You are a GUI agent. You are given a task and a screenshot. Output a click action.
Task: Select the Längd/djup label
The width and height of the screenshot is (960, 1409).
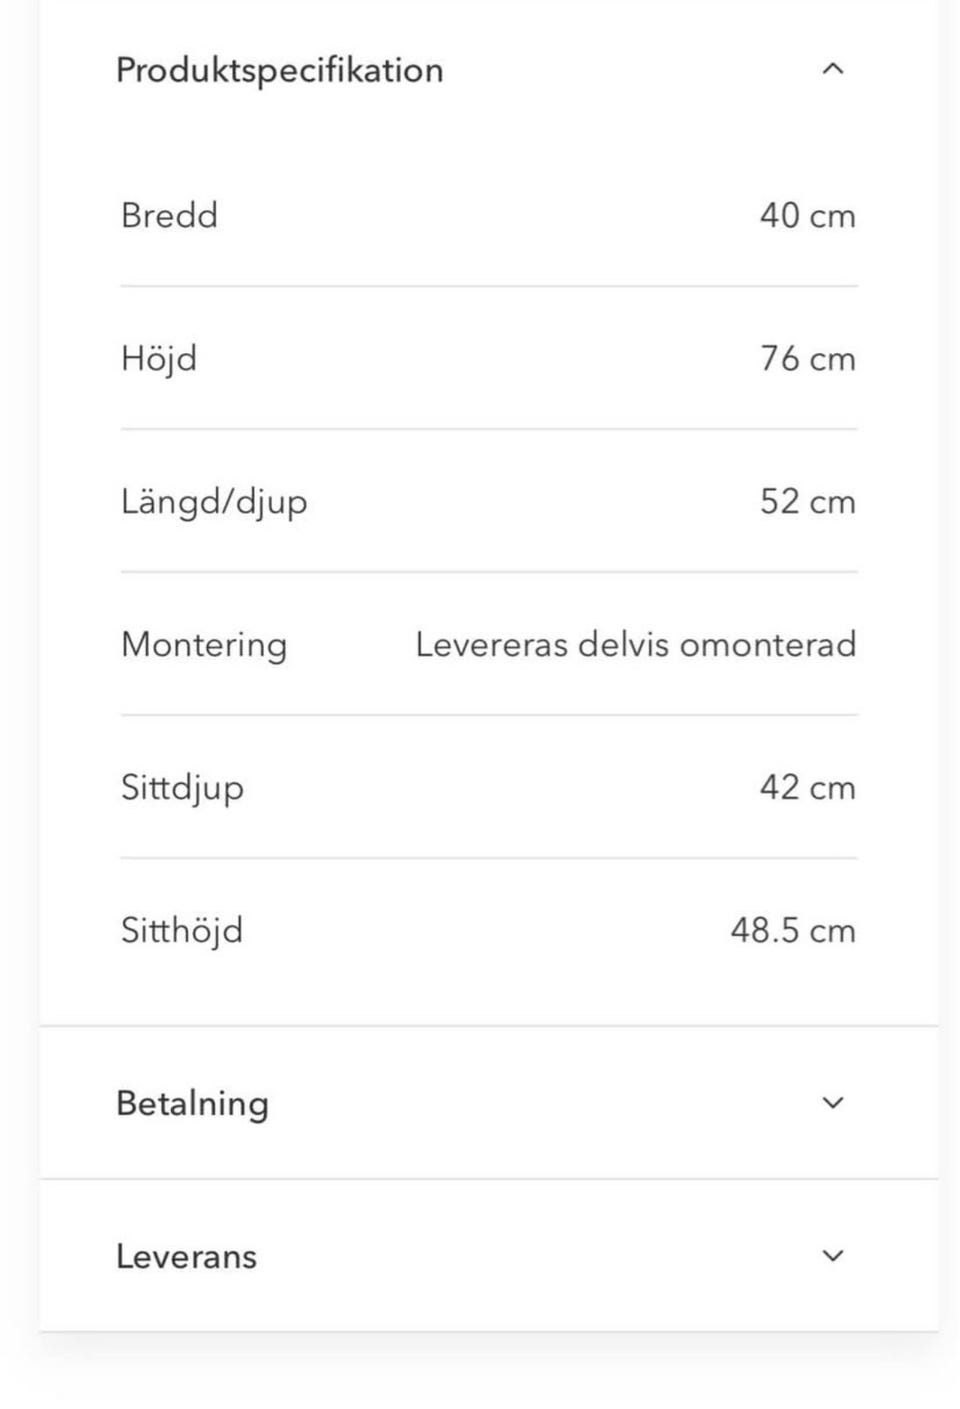click(x=214, y=501)
